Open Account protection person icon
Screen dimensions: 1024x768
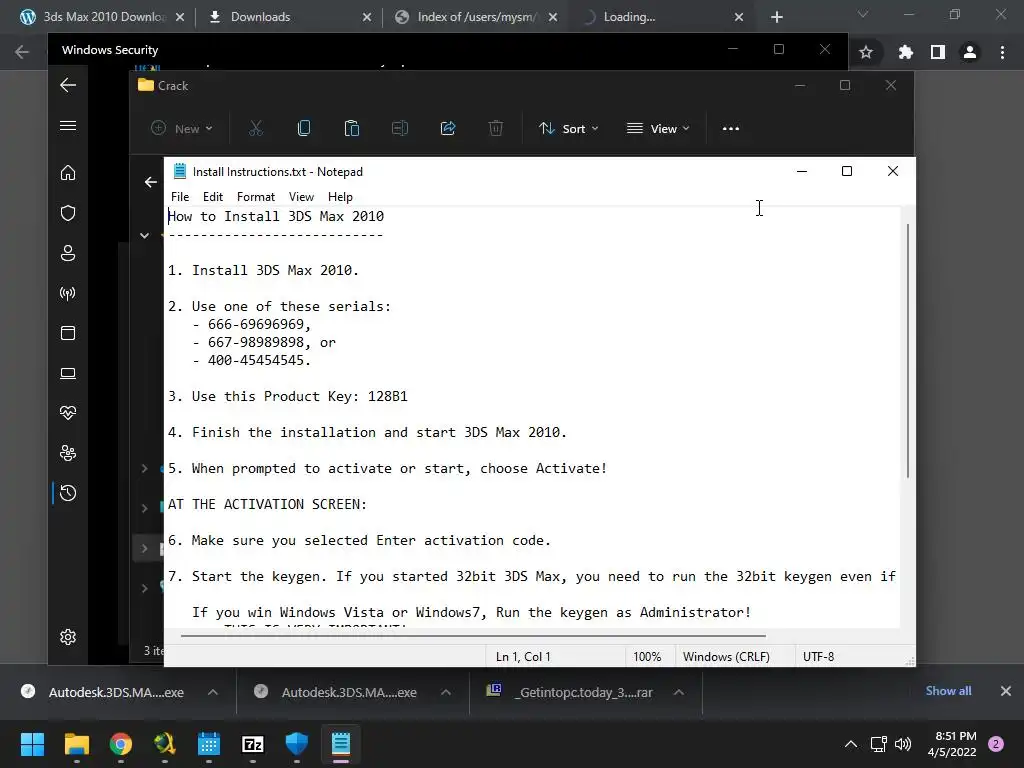click(x=68, y=253)
